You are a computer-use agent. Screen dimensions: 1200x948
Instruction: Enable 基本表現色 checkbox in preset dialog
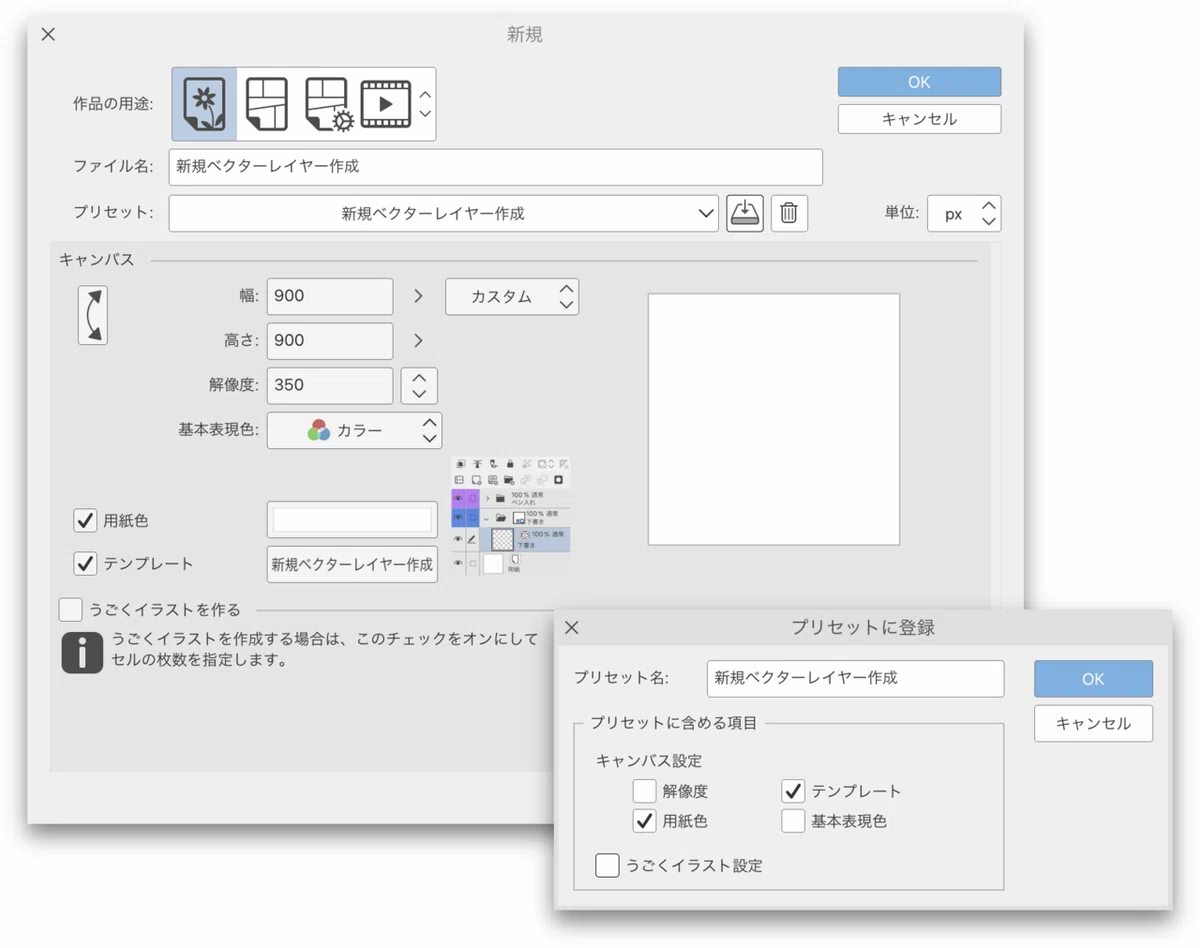[x=793, y=821]
